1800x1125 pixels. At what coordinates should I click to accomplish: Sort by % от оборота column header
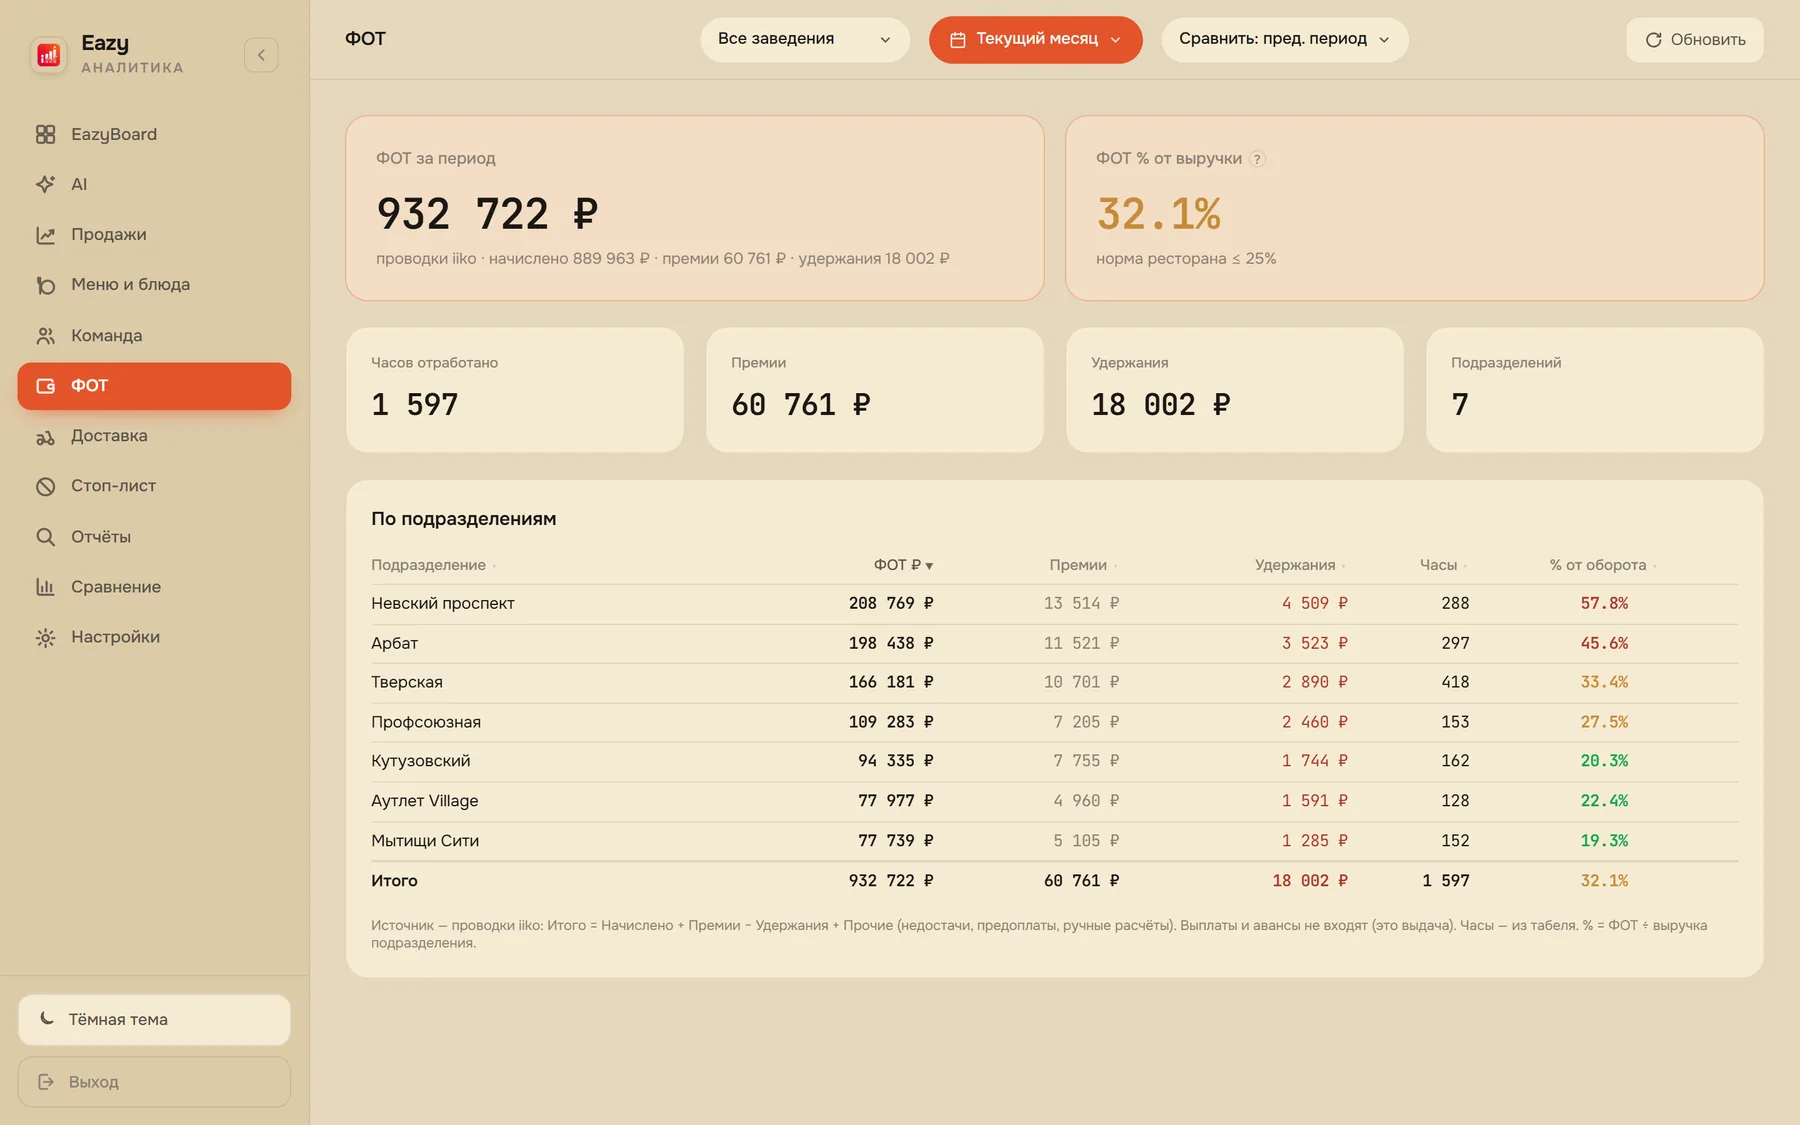click(1602, 565)
